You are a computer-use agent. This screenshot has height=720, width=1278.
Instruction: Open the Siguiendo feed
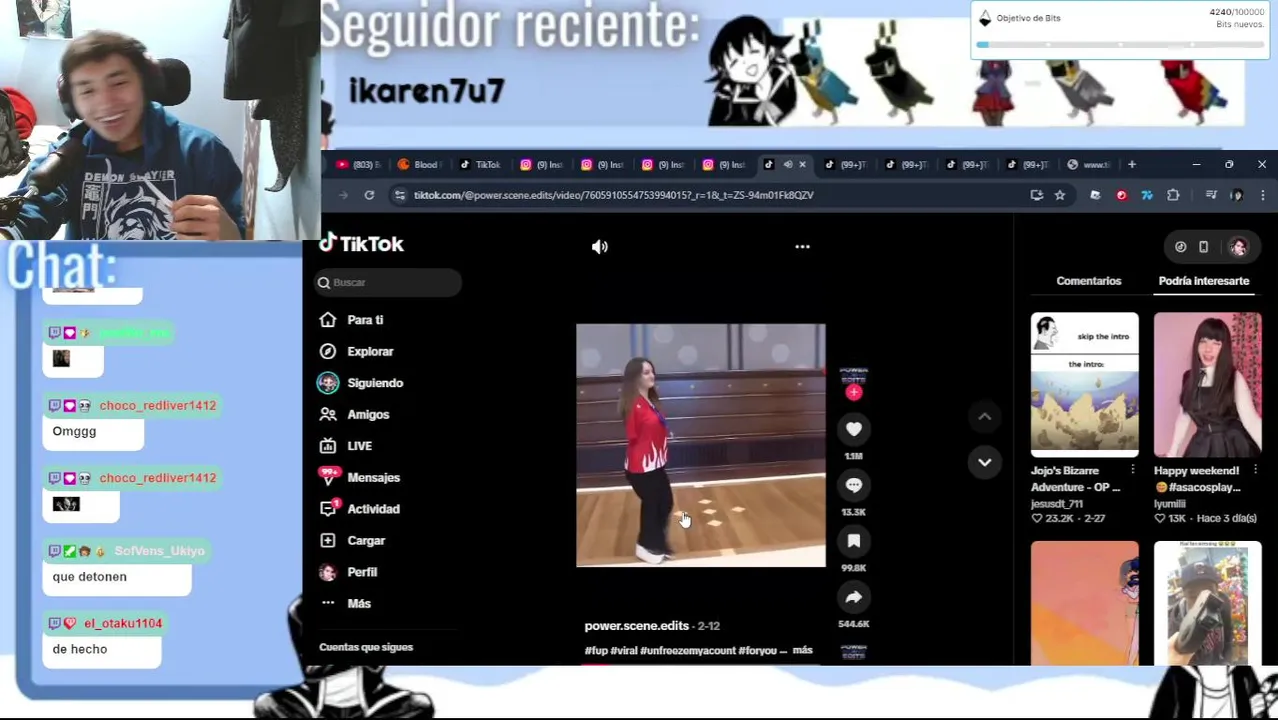click(x=375, y=383)
